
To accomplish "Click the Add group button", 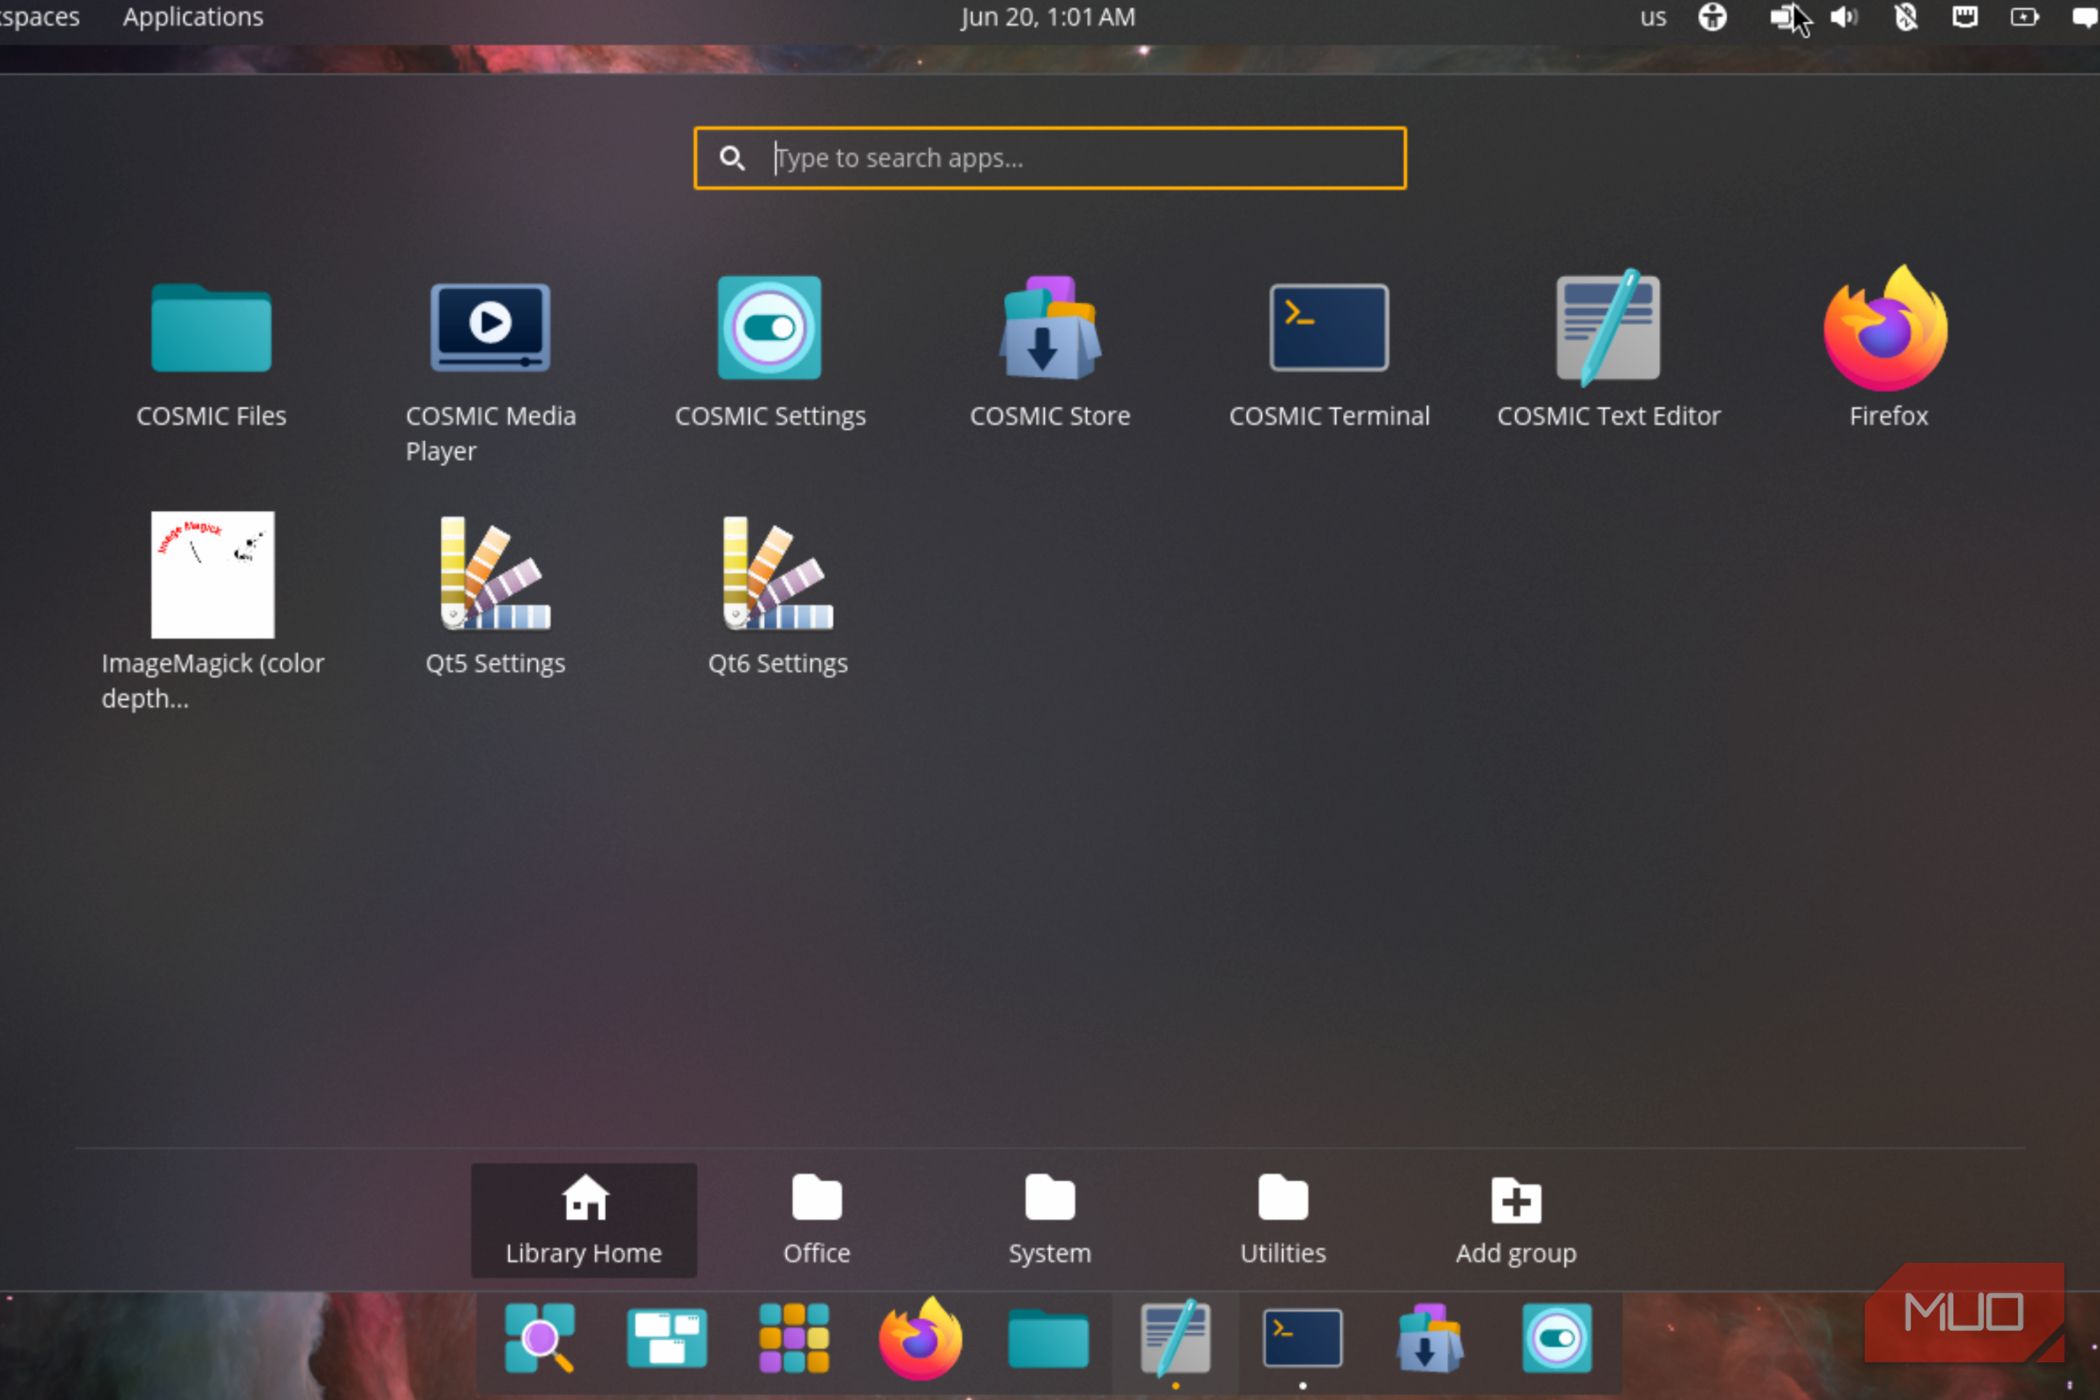I will (x=1516, y=1220).
